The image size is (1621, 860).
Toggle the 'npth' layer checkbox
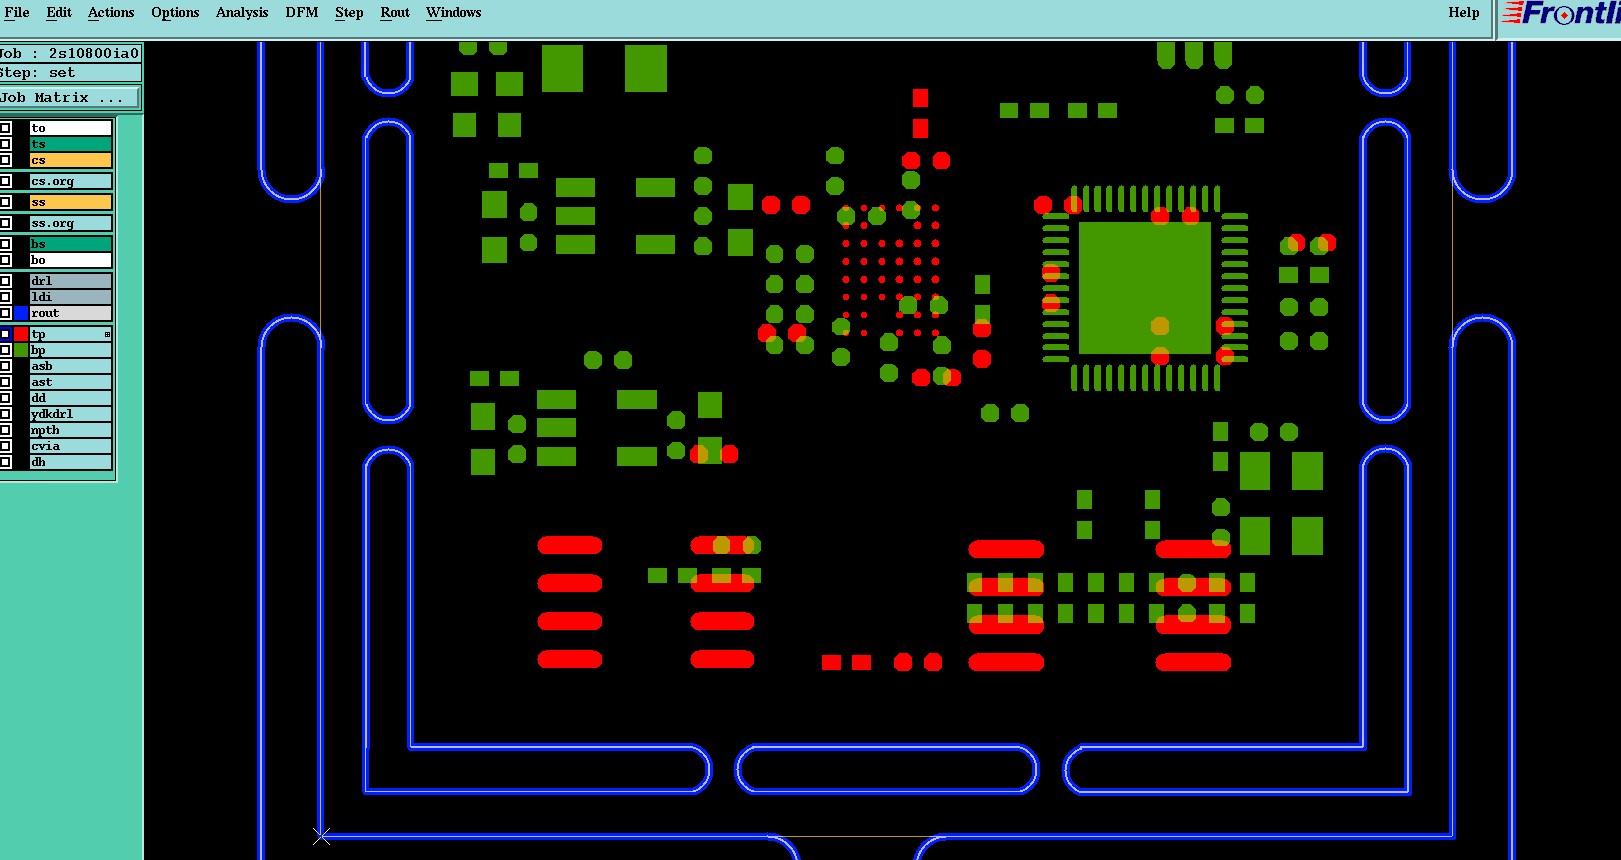click(x=5, y=430)
